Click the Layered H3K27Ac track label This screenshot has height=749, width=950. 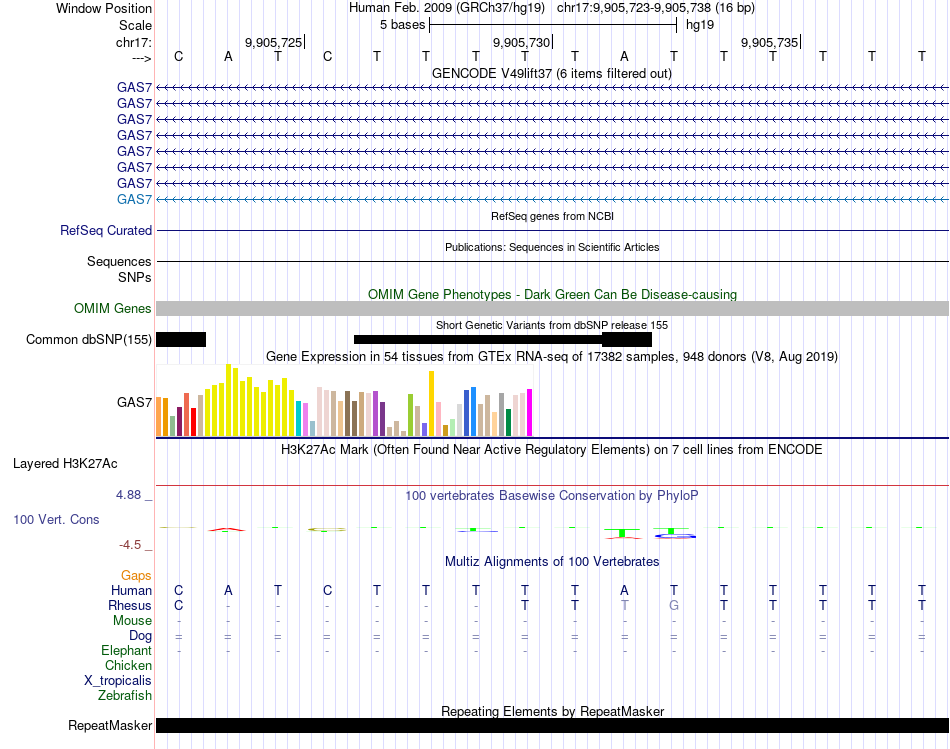tap(65, 464)
